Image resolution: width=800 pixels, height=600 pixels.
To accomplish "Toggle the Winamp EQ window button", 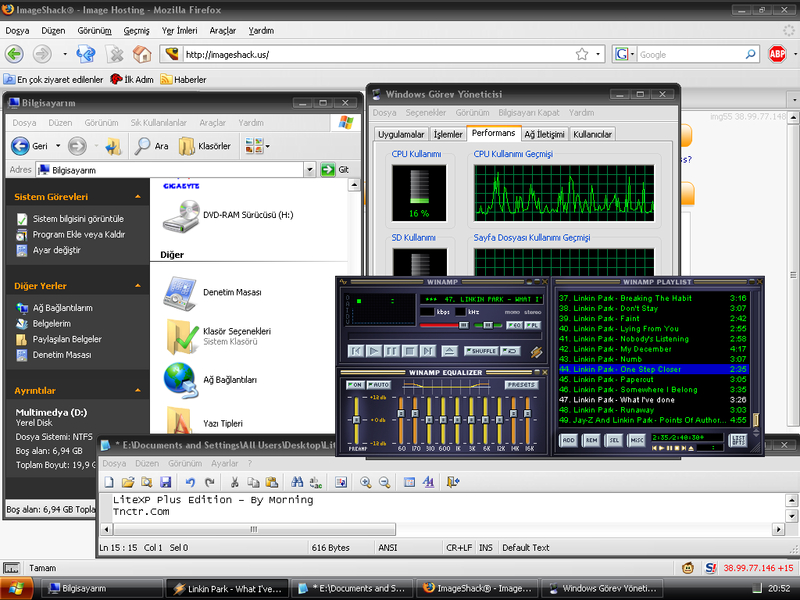I will (x=514, y=325).
